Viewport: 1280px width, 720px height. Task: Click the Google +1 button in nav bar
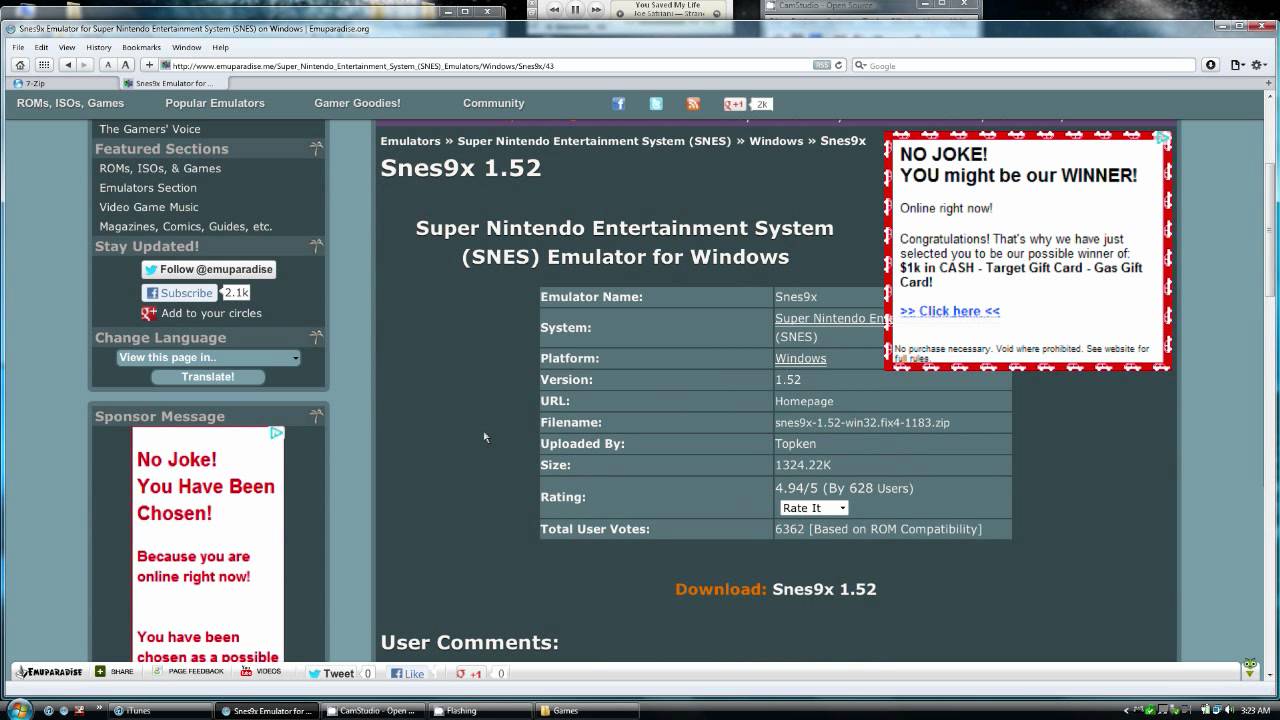click(x=735, y=104)
